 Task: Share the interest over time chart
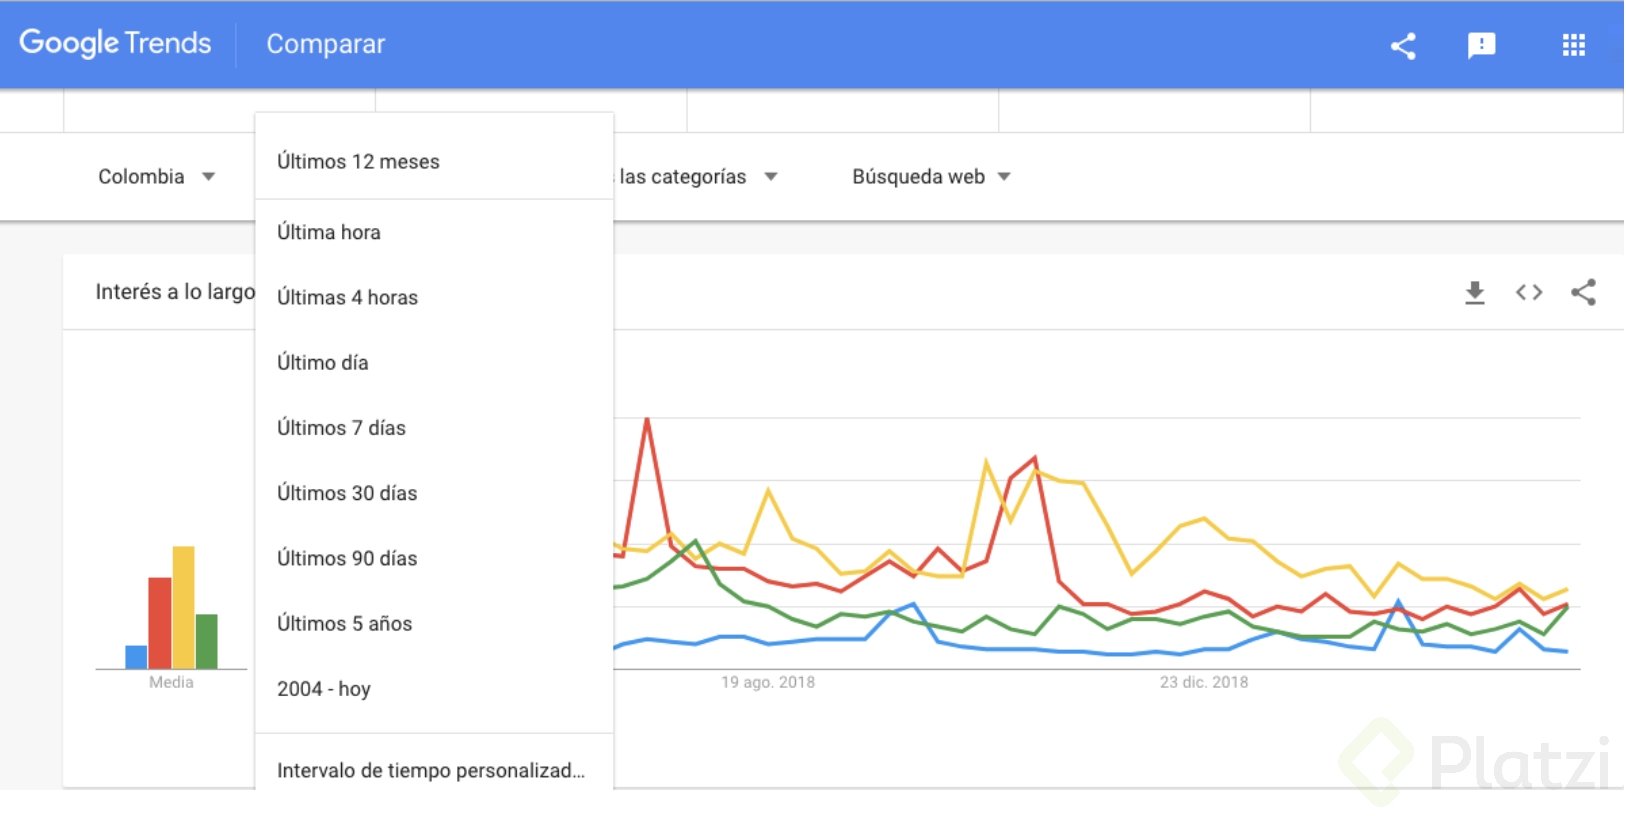(x=1583, y=292)
